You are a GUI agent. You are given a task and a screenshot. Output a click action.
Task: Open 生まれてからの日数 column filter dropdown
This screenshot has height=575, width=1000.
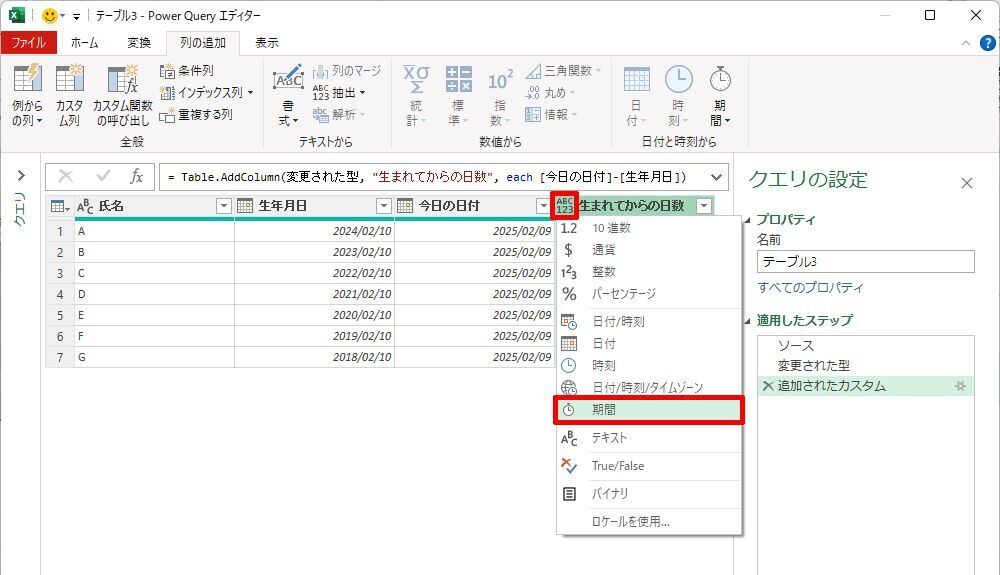pos(703,206)
